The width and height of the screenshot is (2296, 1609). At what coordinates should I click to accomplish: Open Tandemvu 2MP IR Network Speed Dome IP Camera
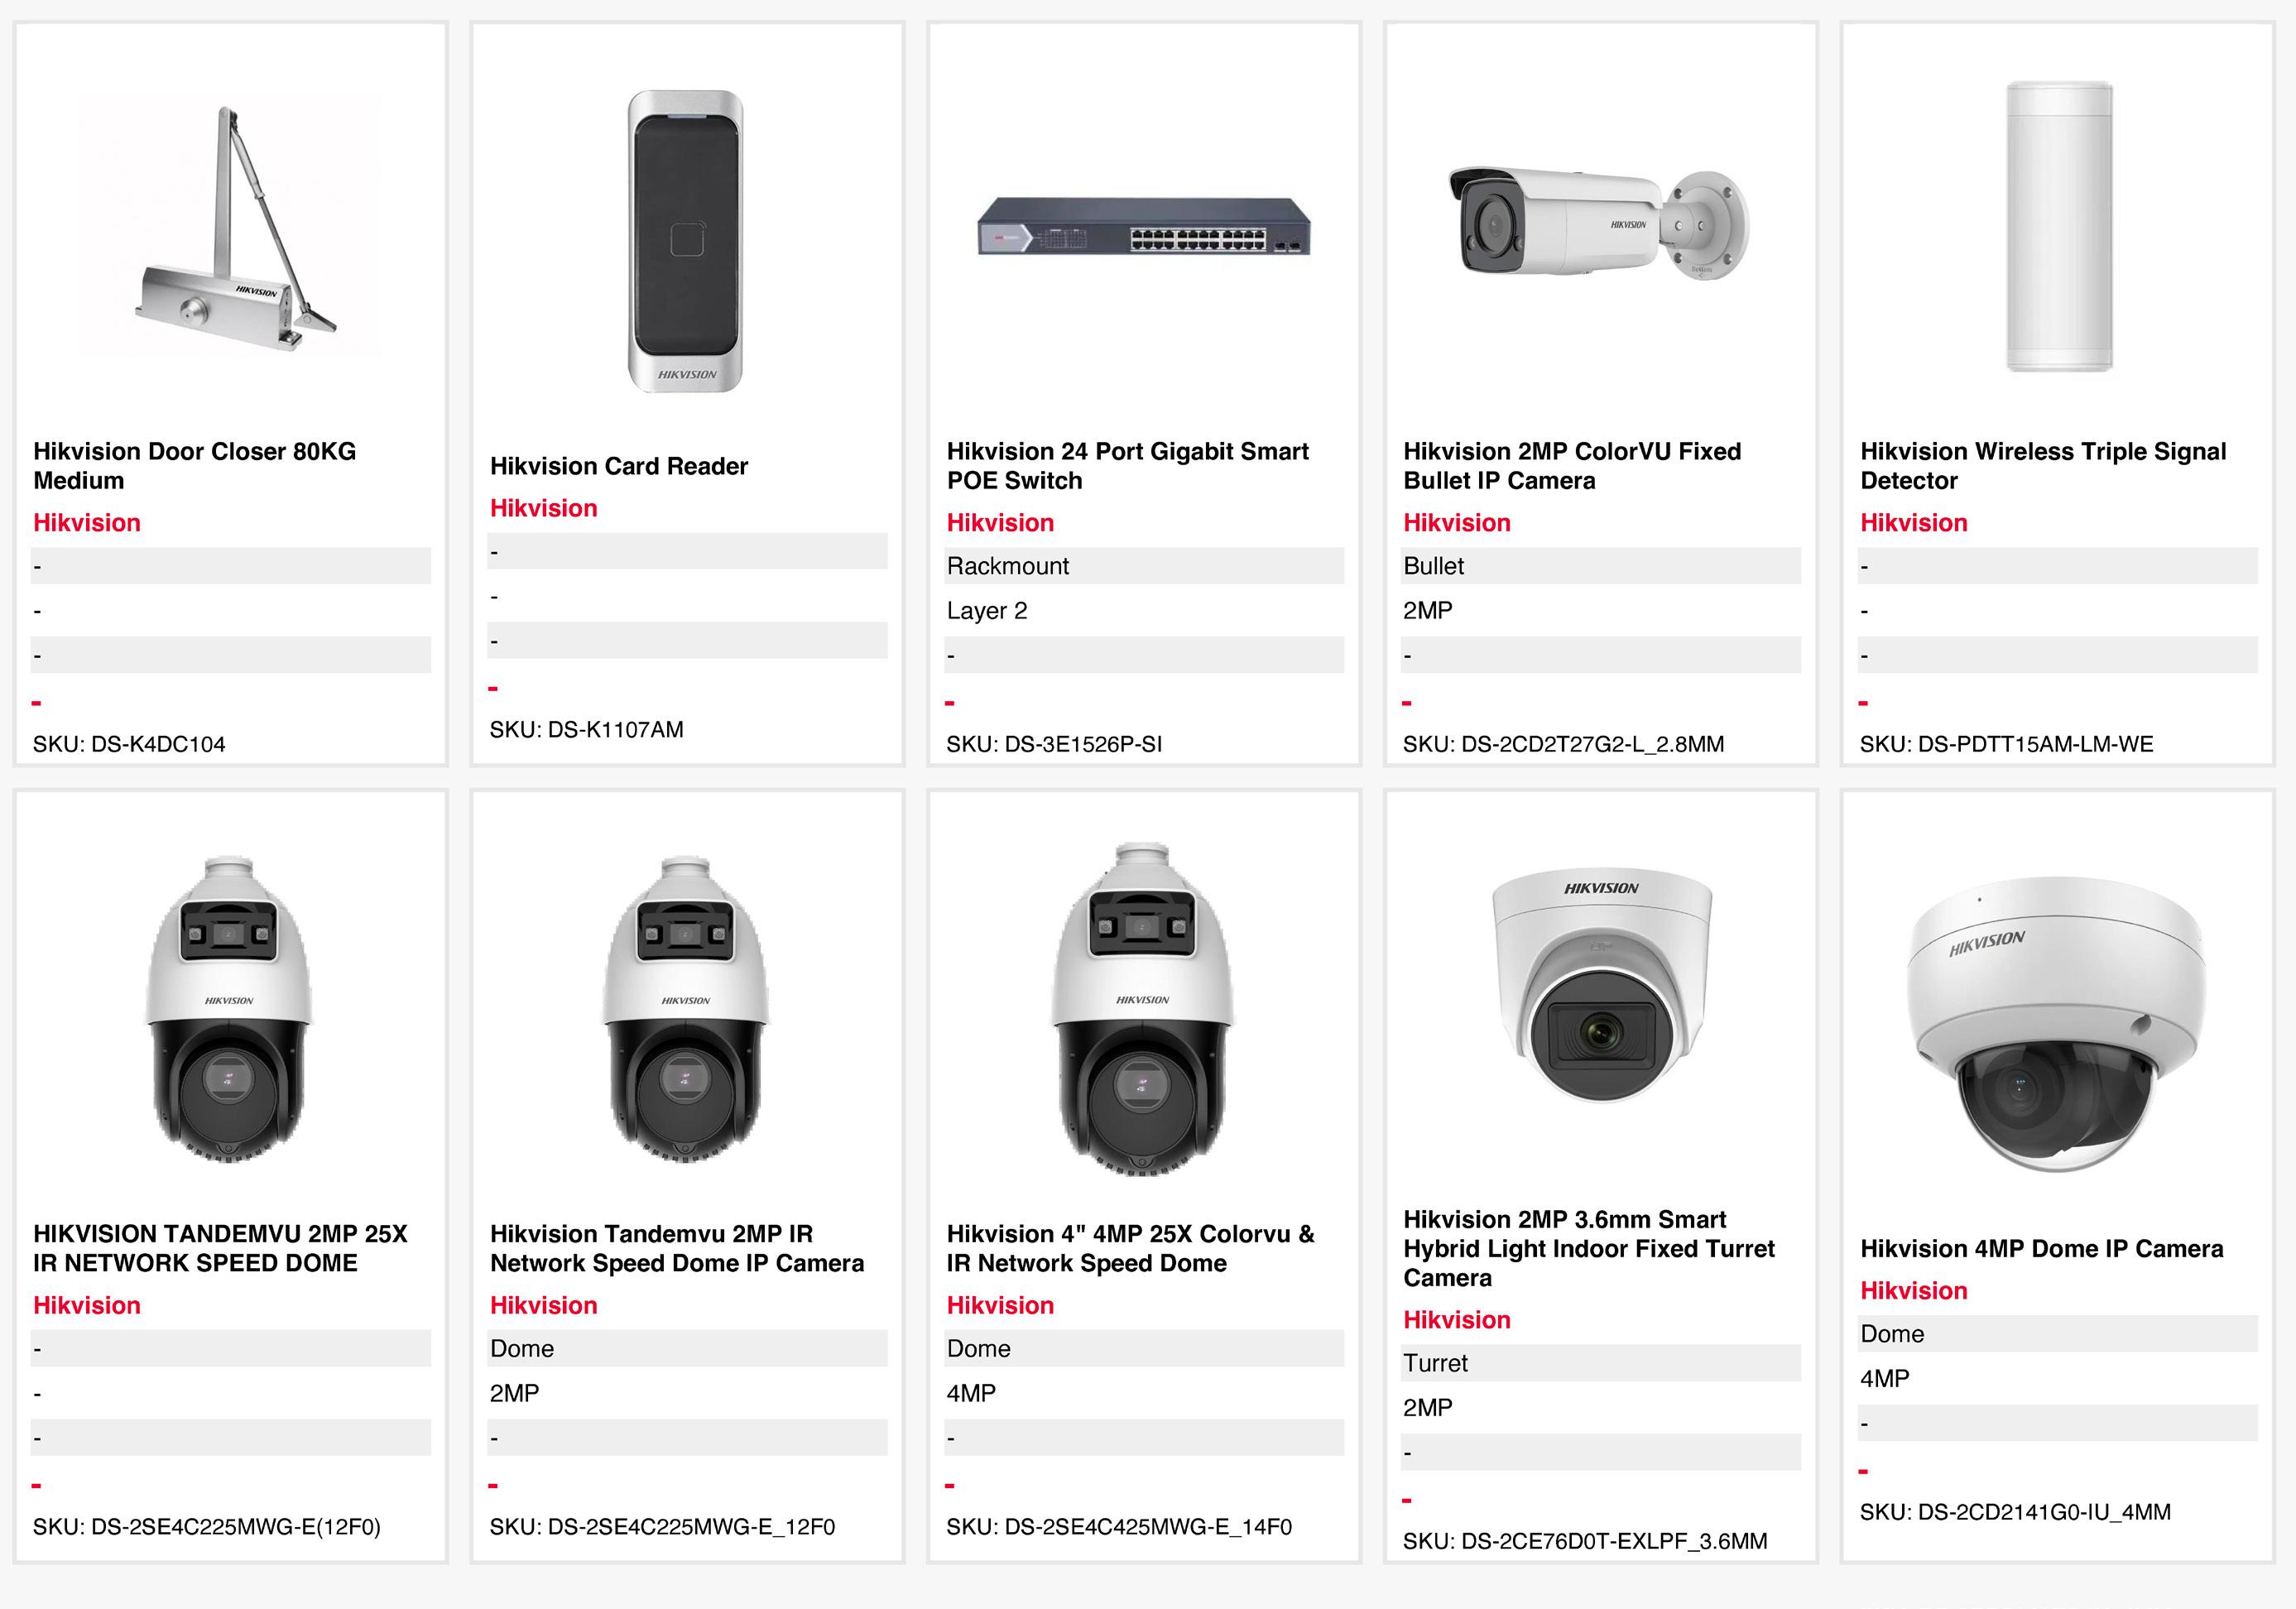677,1248
